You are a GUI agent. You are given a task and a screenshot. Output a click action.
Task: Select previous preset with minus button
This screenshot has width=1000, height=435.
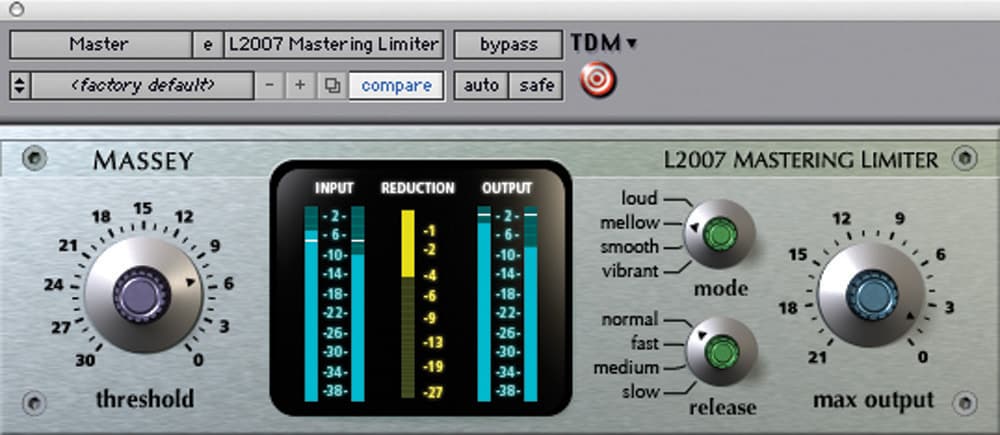[270, 85]
